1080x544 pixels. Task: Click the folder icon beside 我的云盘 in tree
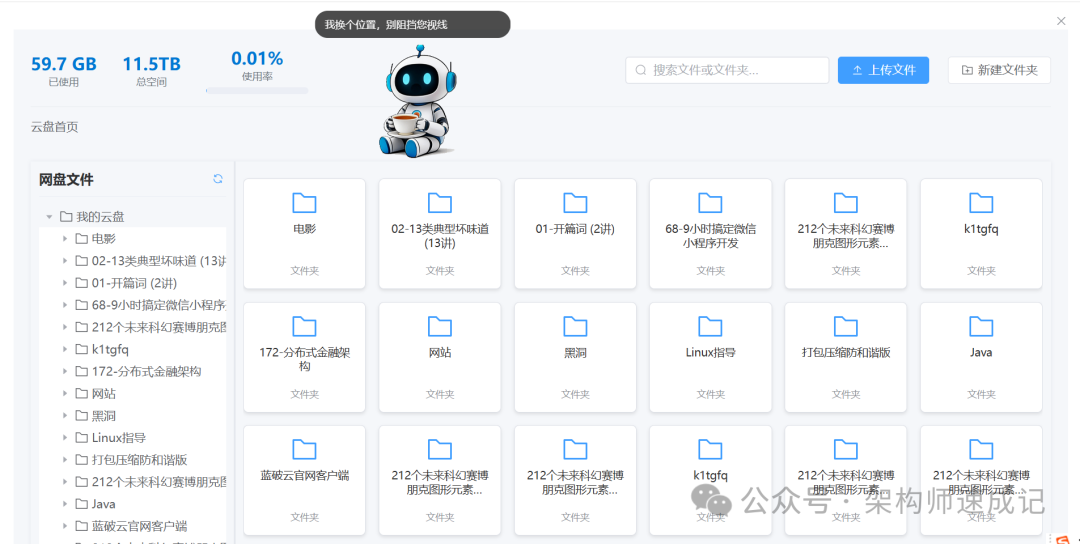[66, 217]
